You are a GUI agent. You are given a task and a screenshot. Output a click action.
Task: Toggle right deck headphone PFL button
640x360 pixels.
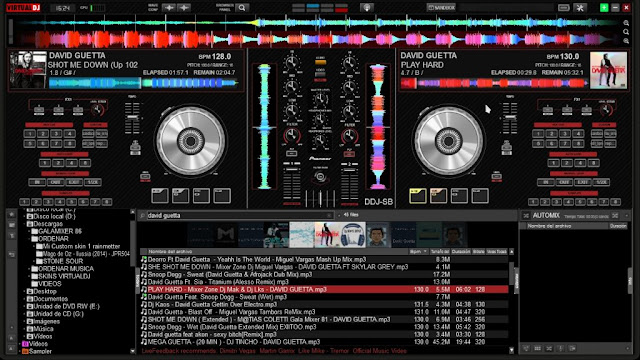coord(349,153)
